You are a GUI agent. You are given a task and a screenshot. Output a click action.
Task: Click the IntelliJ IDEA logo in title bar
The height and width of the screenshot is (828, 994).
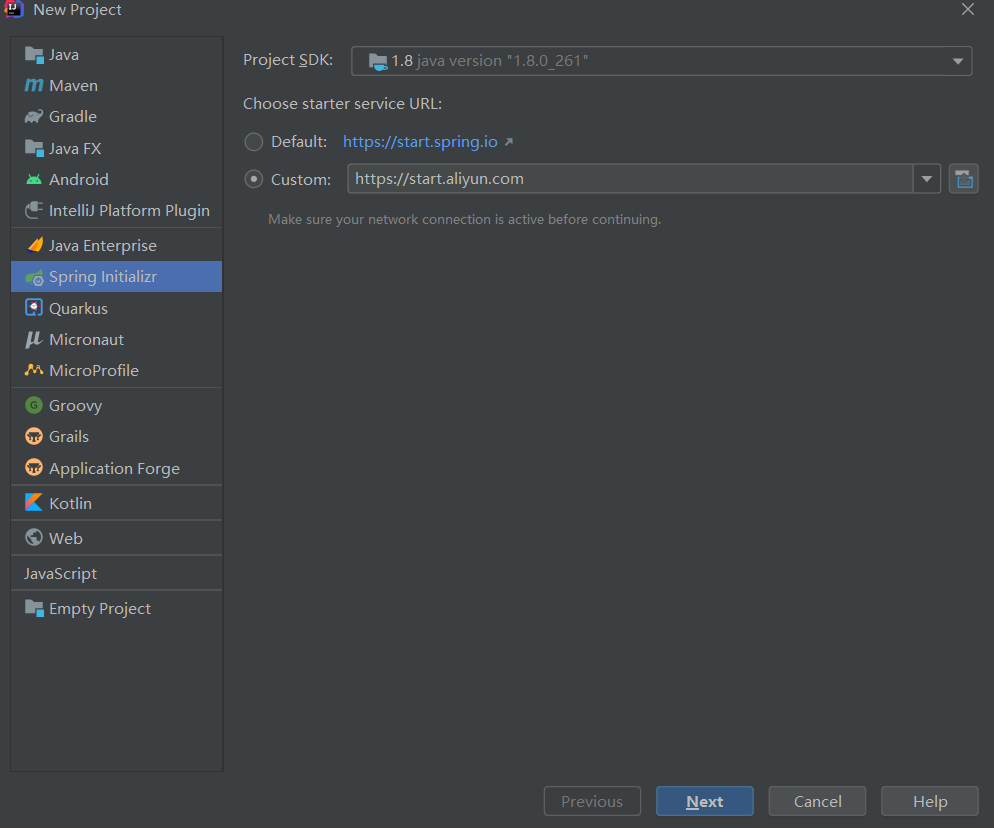click(x=13, y=9)
